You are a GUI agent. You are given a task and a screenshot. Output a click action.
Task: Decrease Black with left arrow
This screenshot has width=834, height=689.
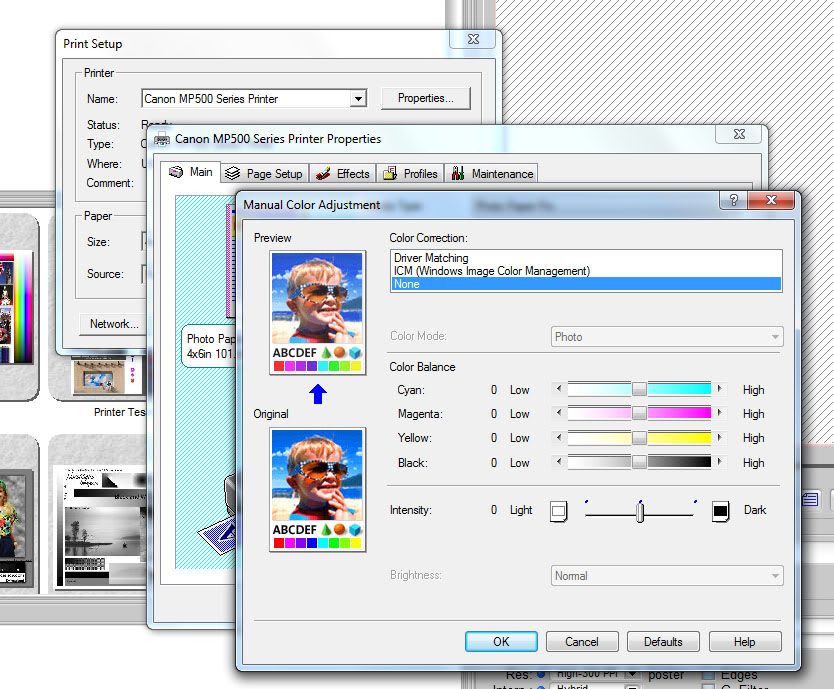click(x=558, y=462)
